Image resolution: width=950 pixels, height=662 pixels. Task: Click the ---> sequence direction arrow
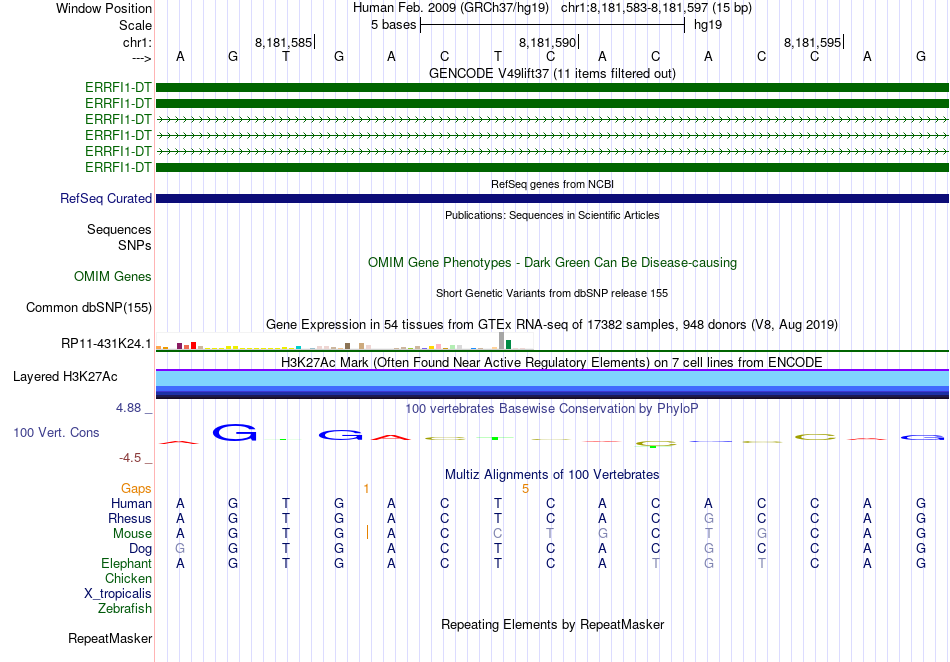pyautogui.click(x=141, y=58)
